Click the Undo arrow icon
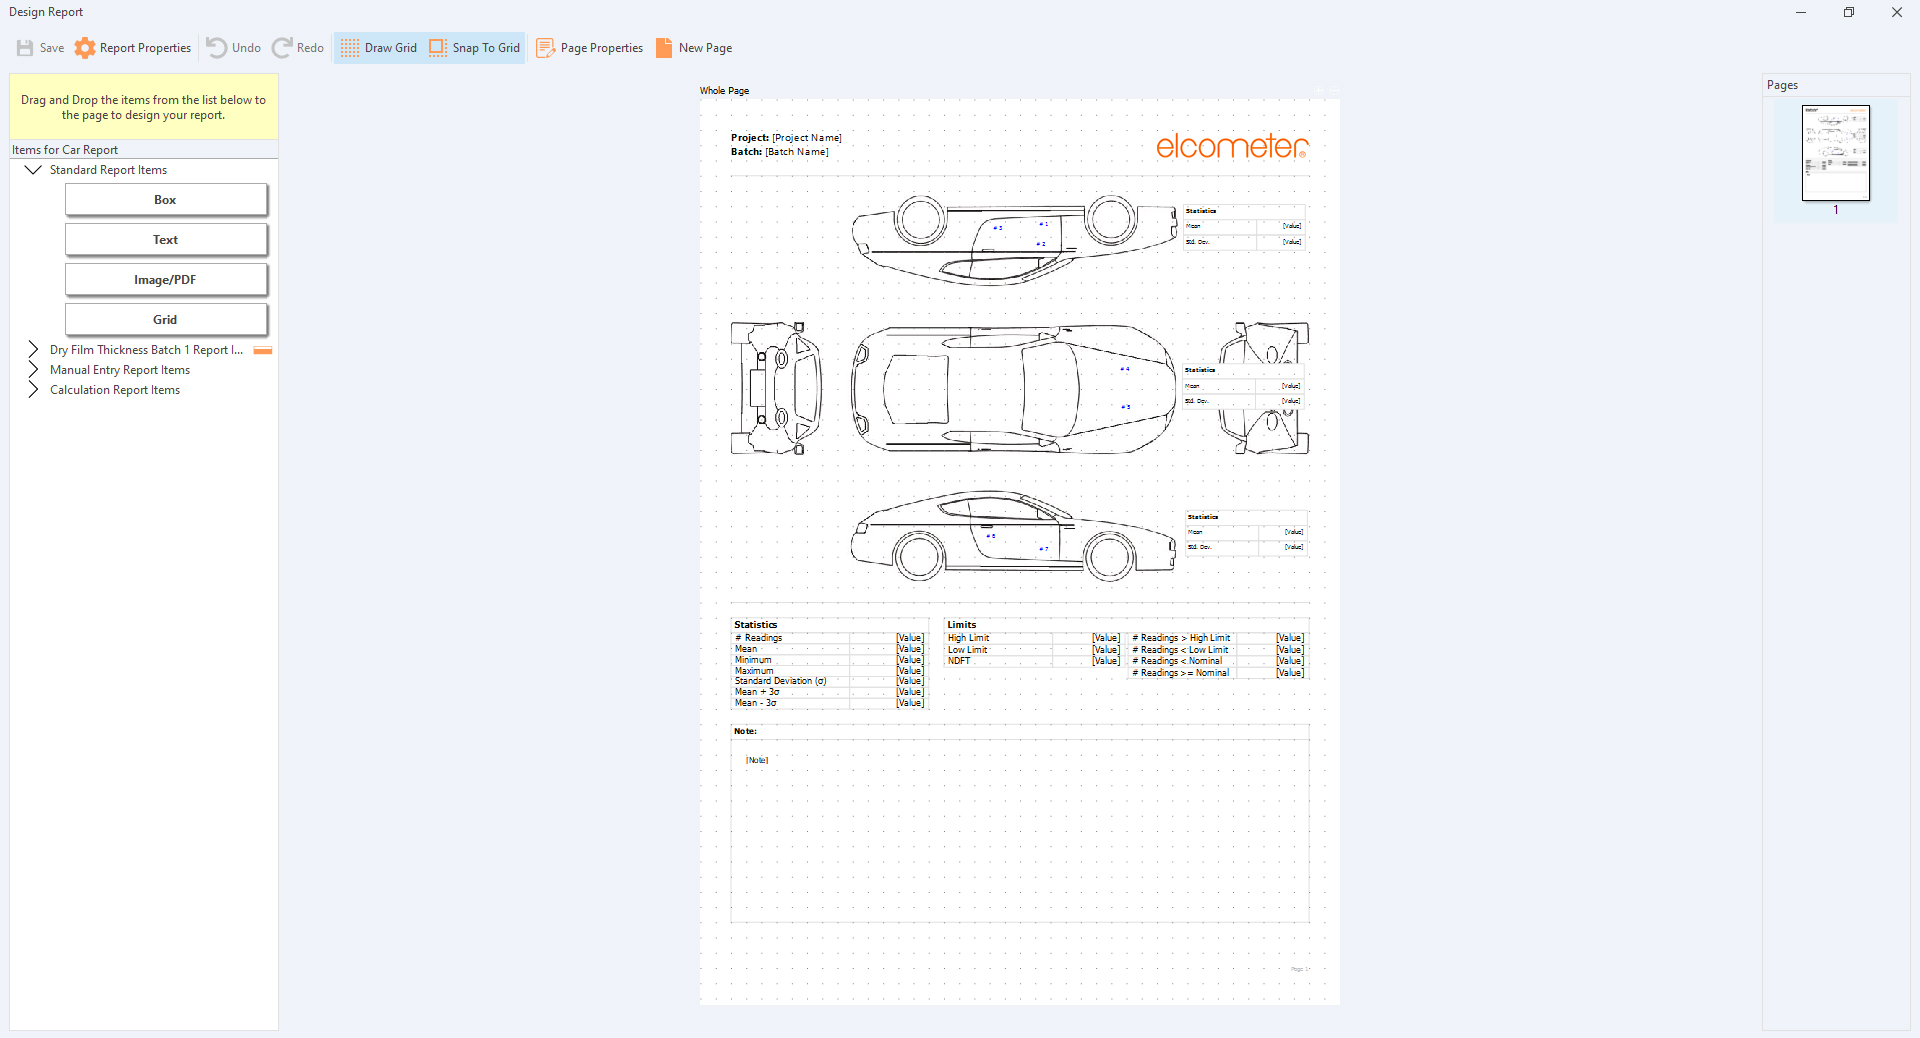This screenshot has height=1038, width=1920. pos(216,48)
